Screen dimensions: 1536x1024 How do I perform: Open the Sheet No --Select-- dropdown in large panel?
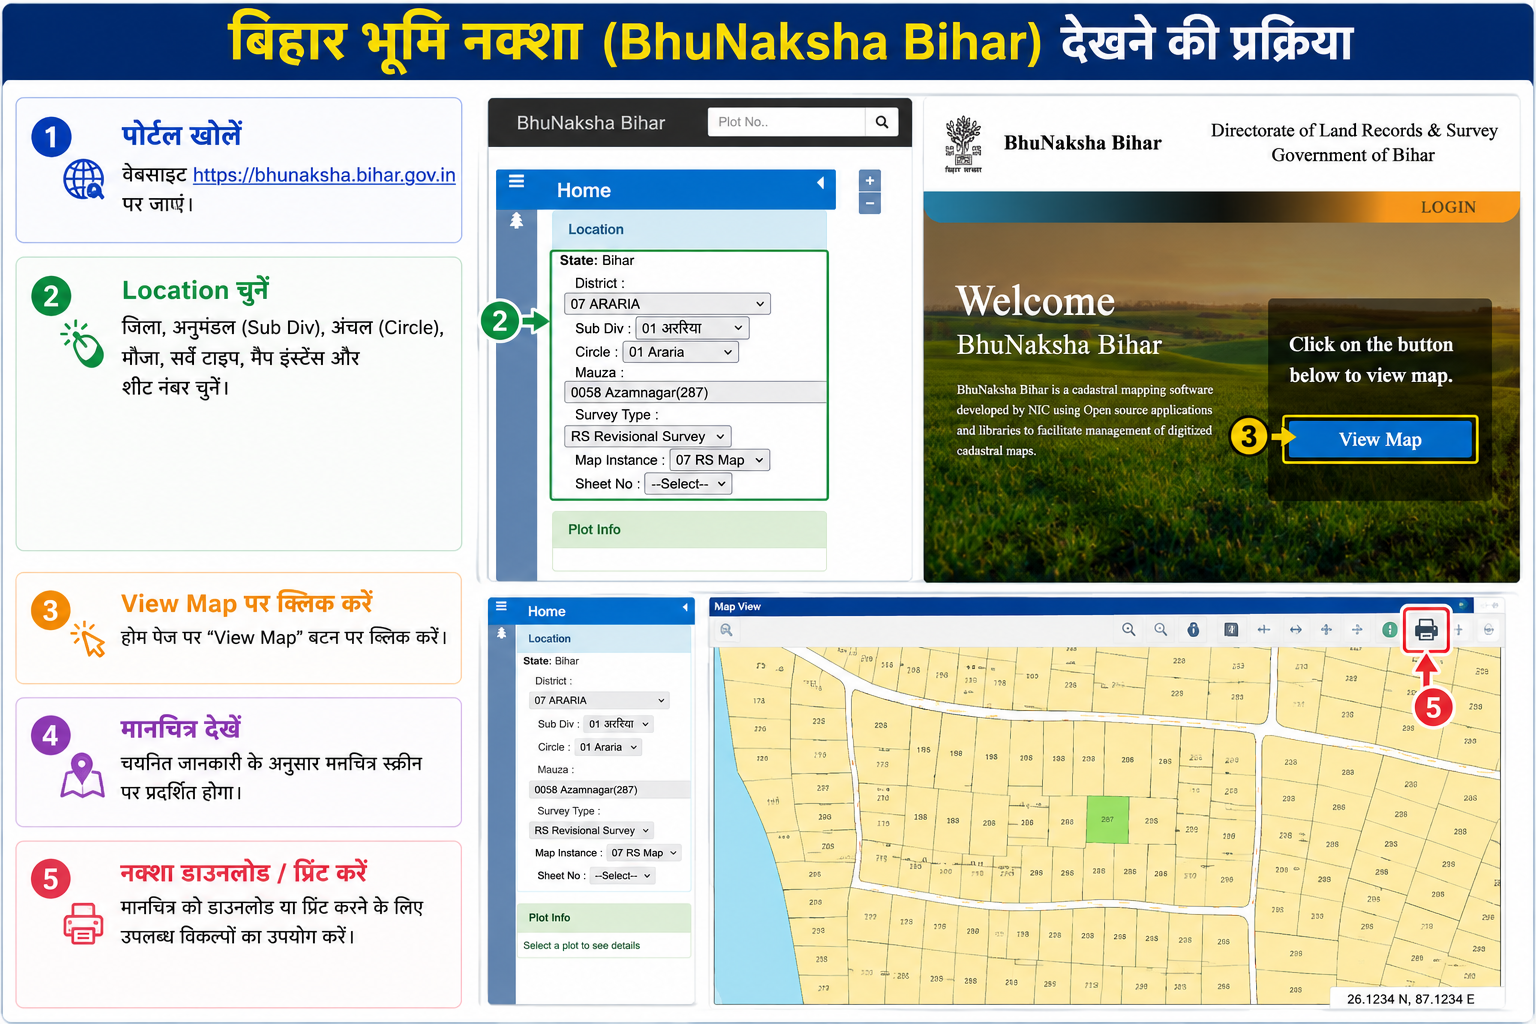coord(688,484)
